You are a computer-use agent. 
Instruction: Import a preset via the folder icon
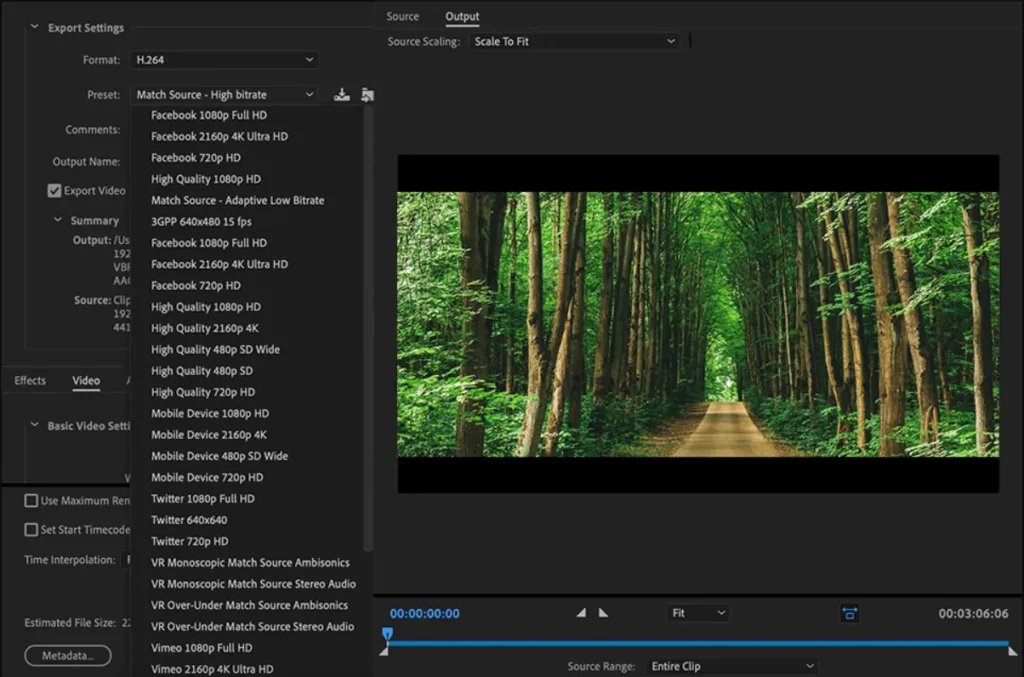coord(367,93)
